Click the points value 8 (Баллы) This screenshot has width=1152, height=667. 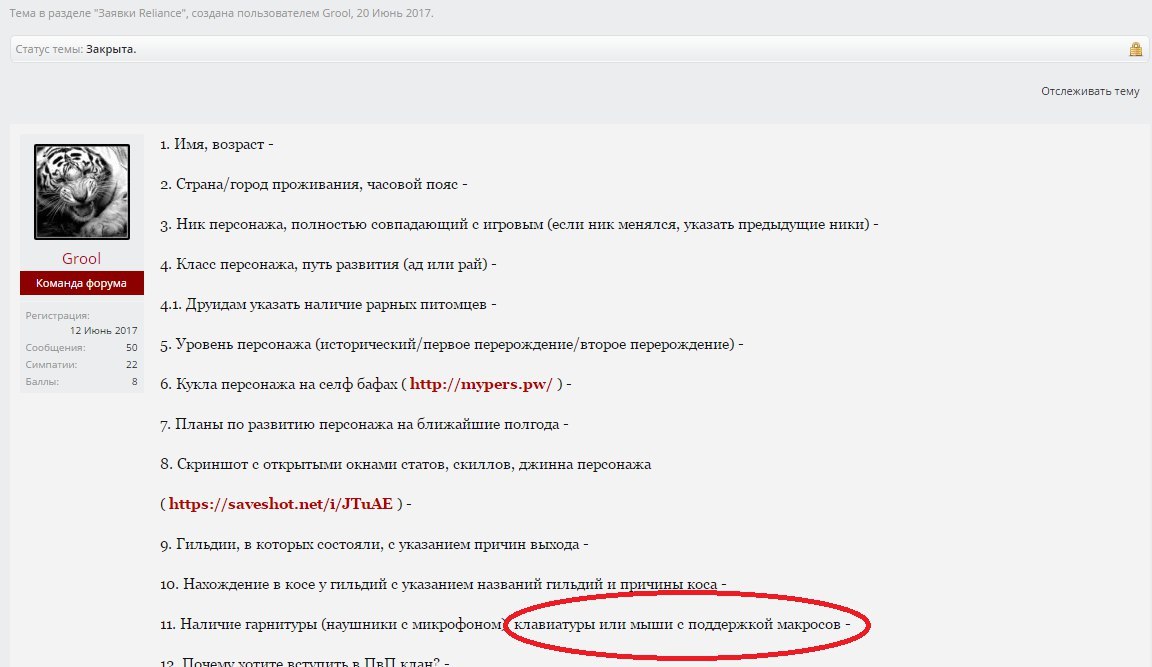pyautogui.click(x=134, y=381)
